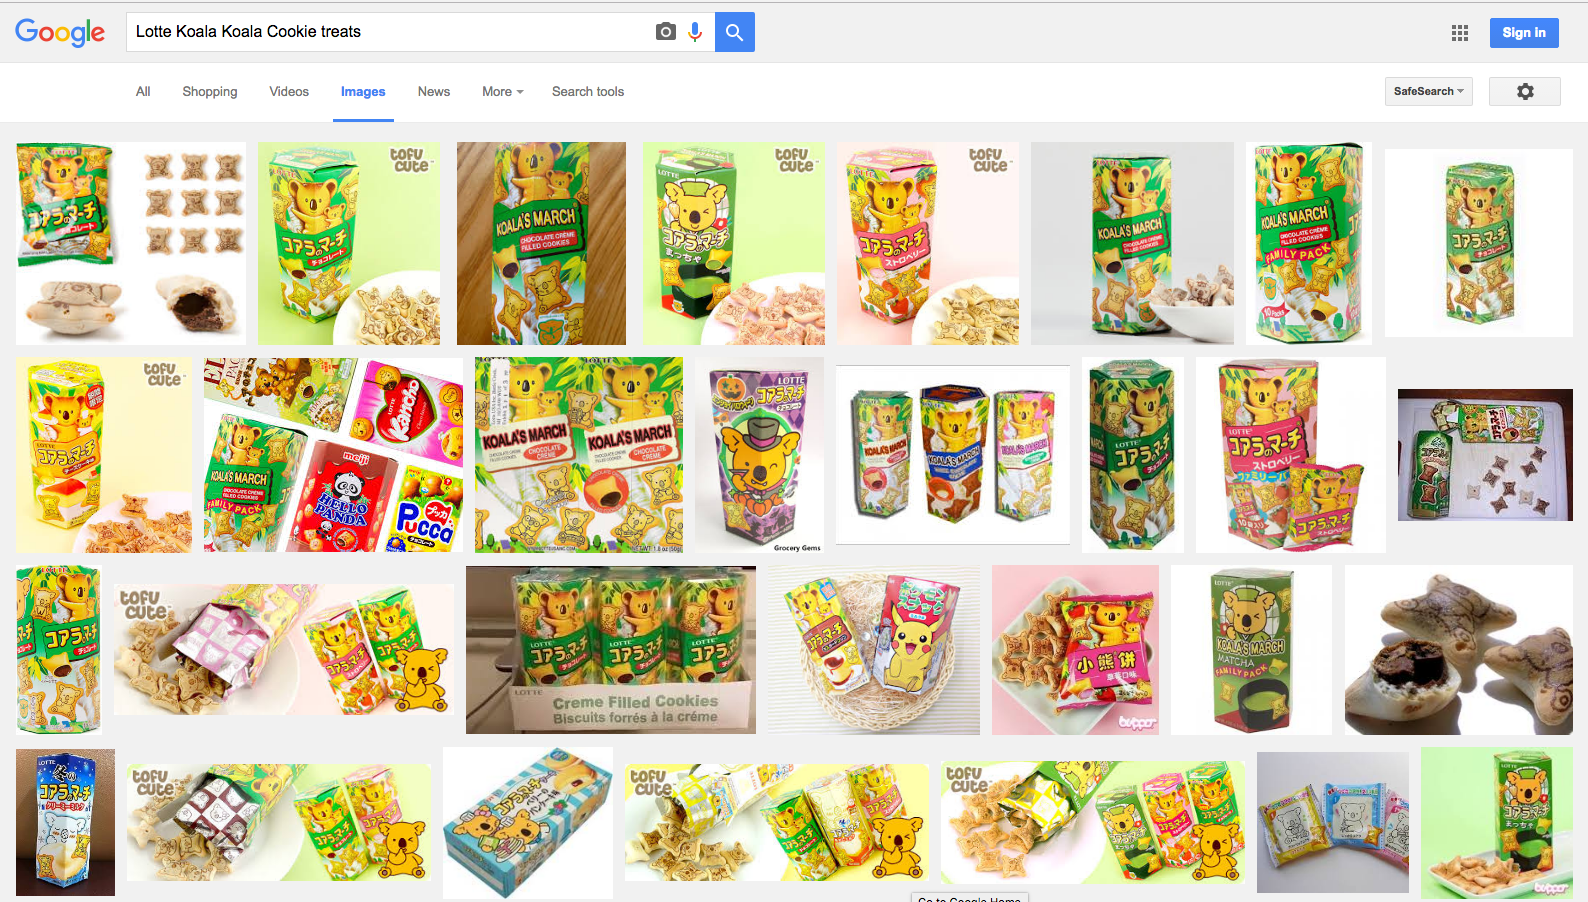Open Halloween pumpkin koala box thumbnail

tap(759, 455)
